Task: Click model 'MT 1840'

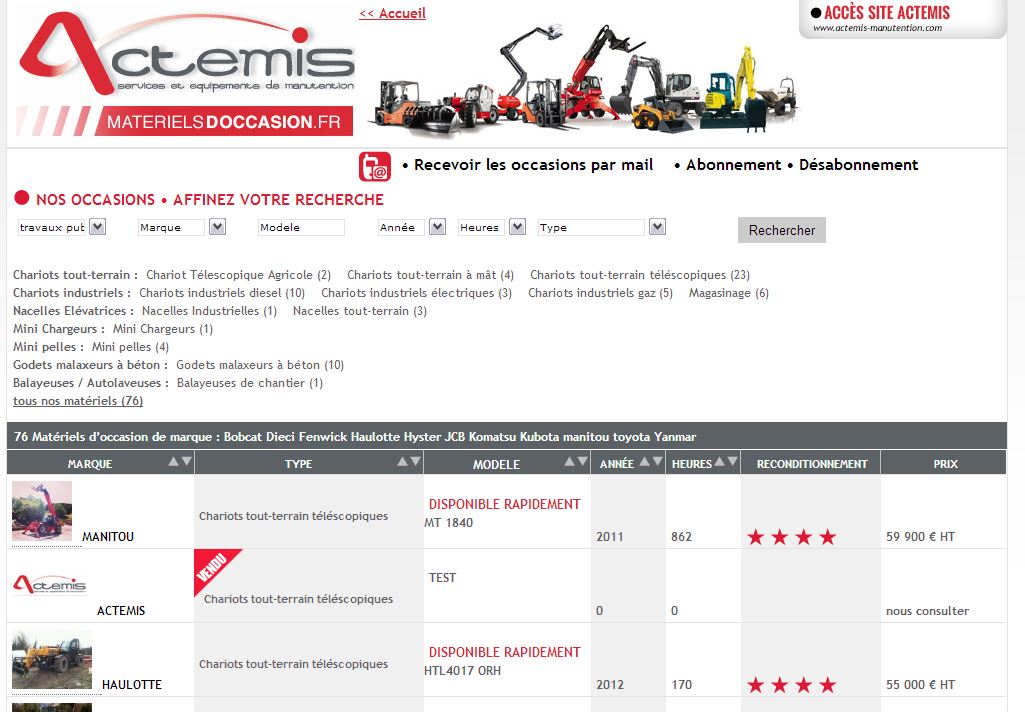Action: tap(448, 522)
